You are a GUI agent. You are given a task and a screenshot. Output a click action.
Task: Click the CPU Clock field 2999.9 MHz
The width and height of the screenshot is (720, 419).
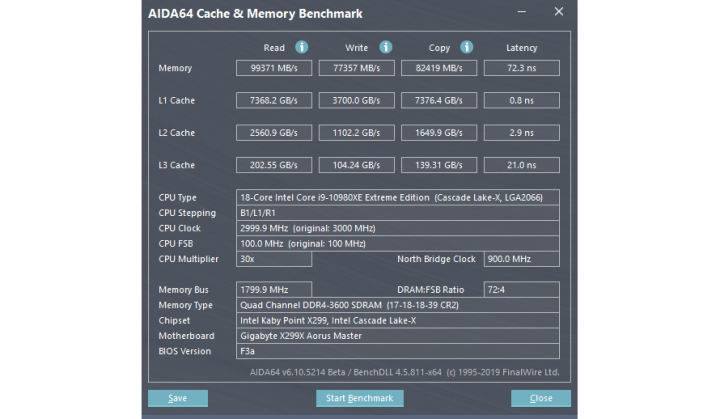(398, 228)
